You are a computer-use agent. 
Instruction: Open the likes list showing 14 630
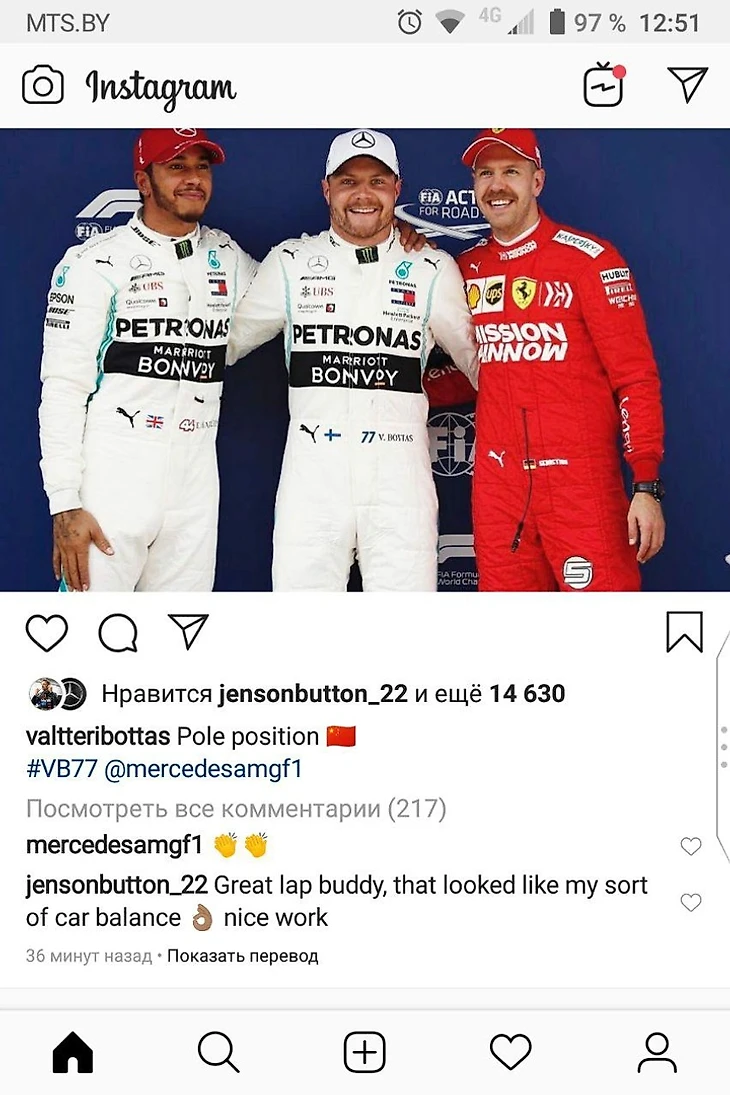click(x=527, y=693)
